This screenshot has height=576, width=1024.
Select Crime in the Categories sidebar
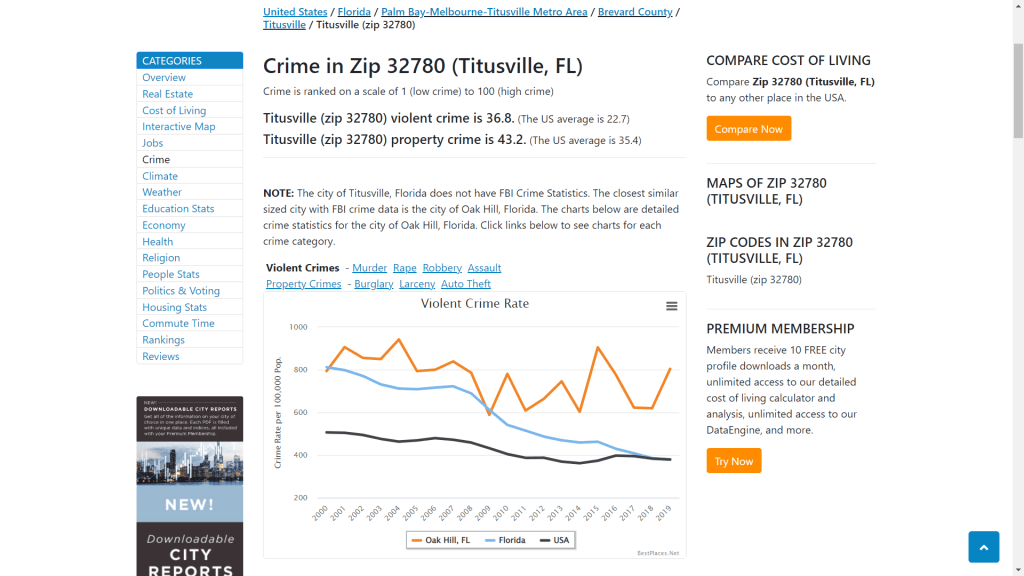(156, 159)
